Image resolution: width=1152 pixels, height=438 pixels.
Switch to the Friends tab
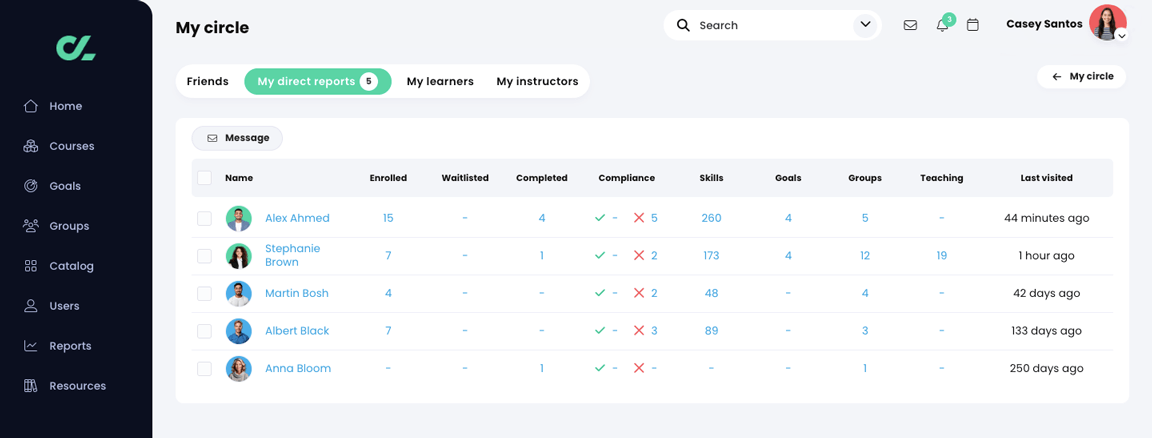pyautogui.click(x=208, y=82)
